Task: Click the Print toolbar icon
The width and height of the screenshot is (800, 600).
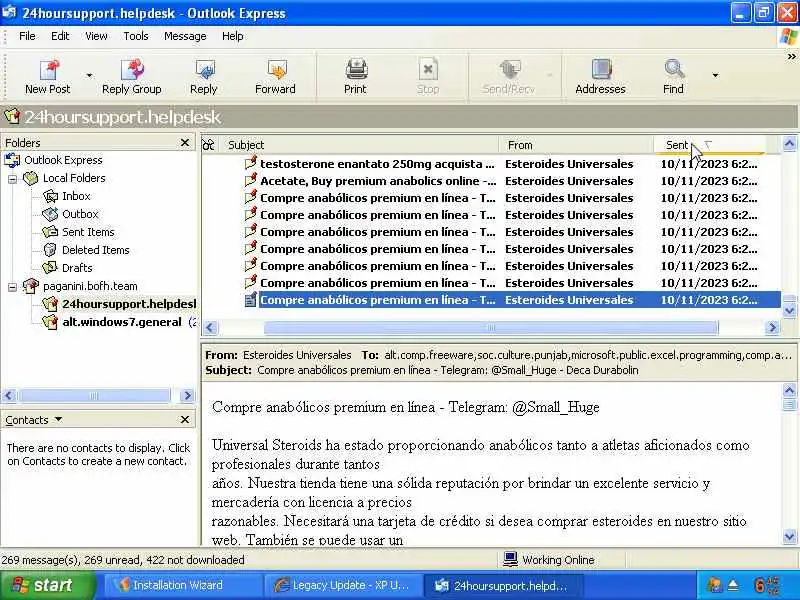Action: 355,70
